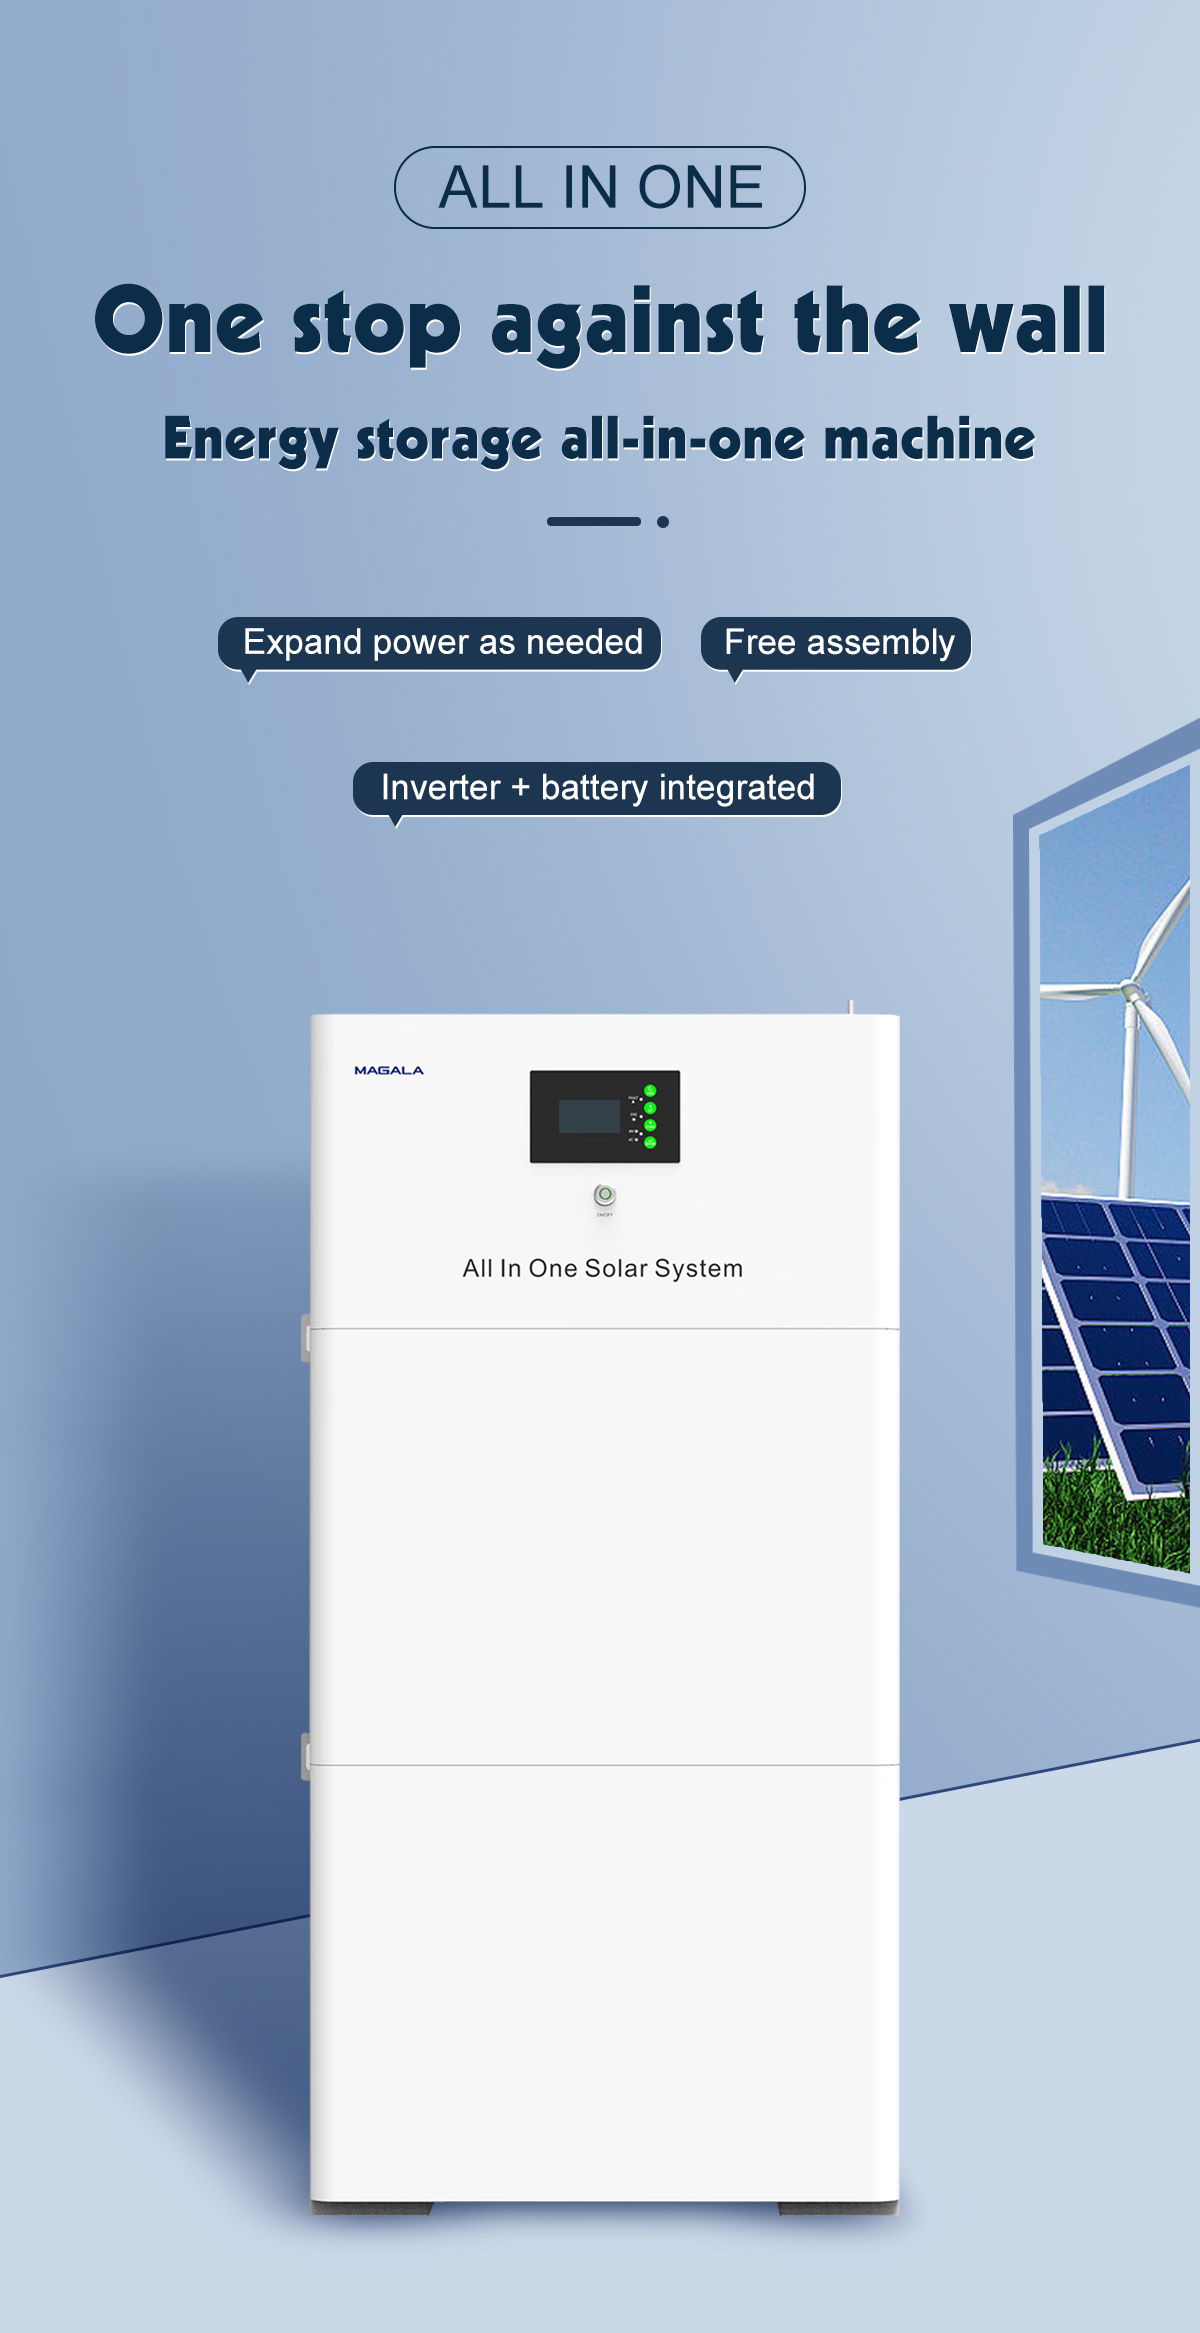Click the 'All In One Solar System' label
This screenshot has width=1200, height=2333.
point(602,1268)
